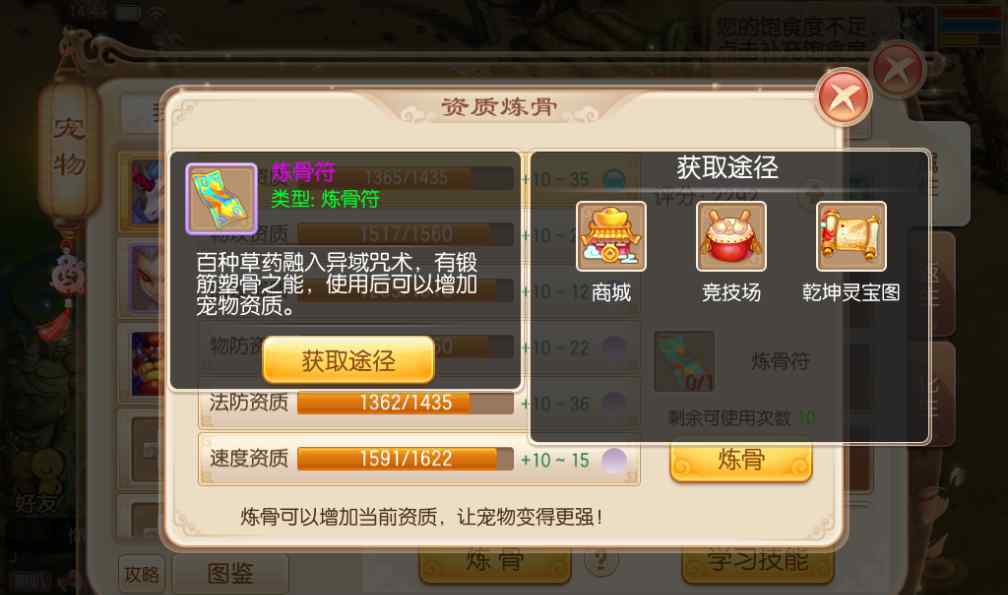Viewport: 1008px width, 595px height.
Task: Click the 学习技能 button at the bottom
Action: (758, 561)
